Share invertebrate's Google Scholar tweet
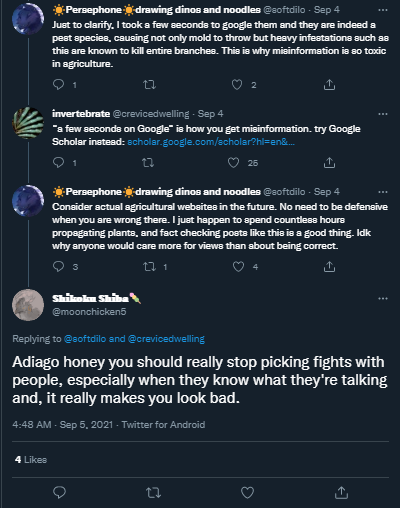 (329, 163)
